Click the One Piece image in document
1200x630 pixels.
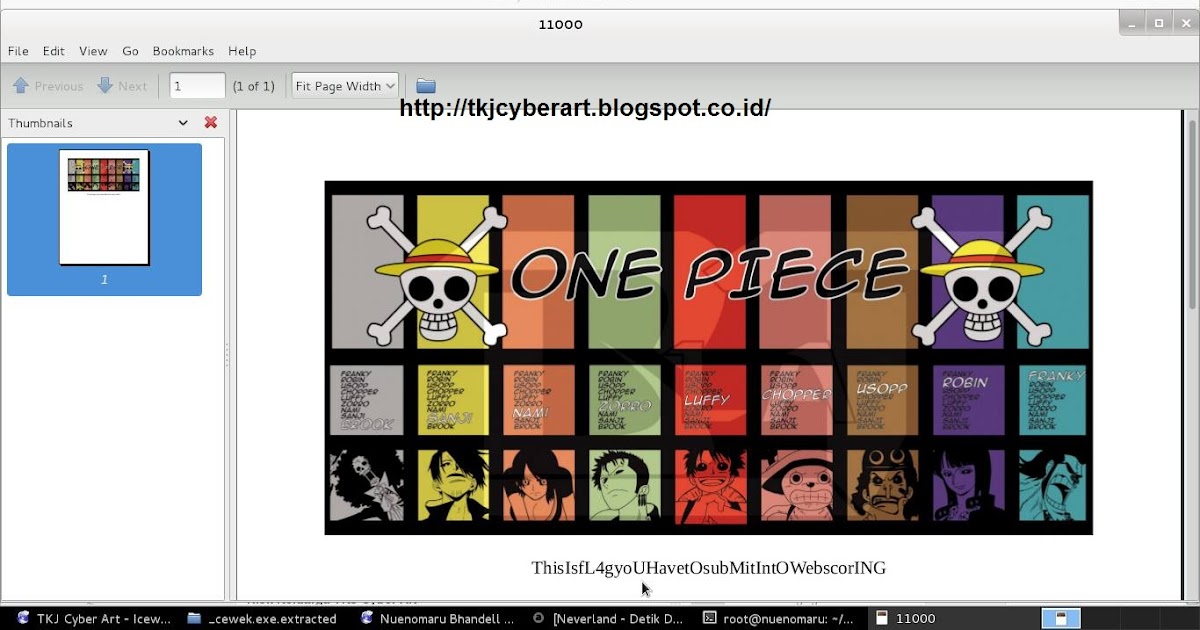[708, 358]
